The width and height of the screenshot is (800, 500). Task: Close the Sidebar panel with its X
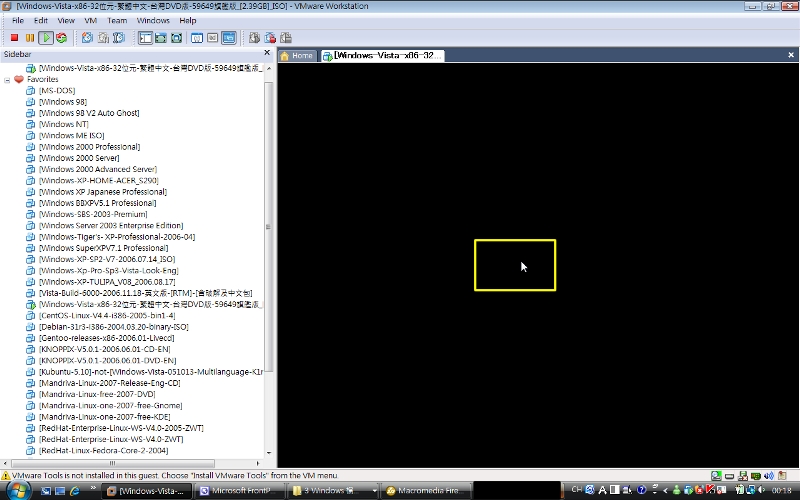tap(267, 53)
